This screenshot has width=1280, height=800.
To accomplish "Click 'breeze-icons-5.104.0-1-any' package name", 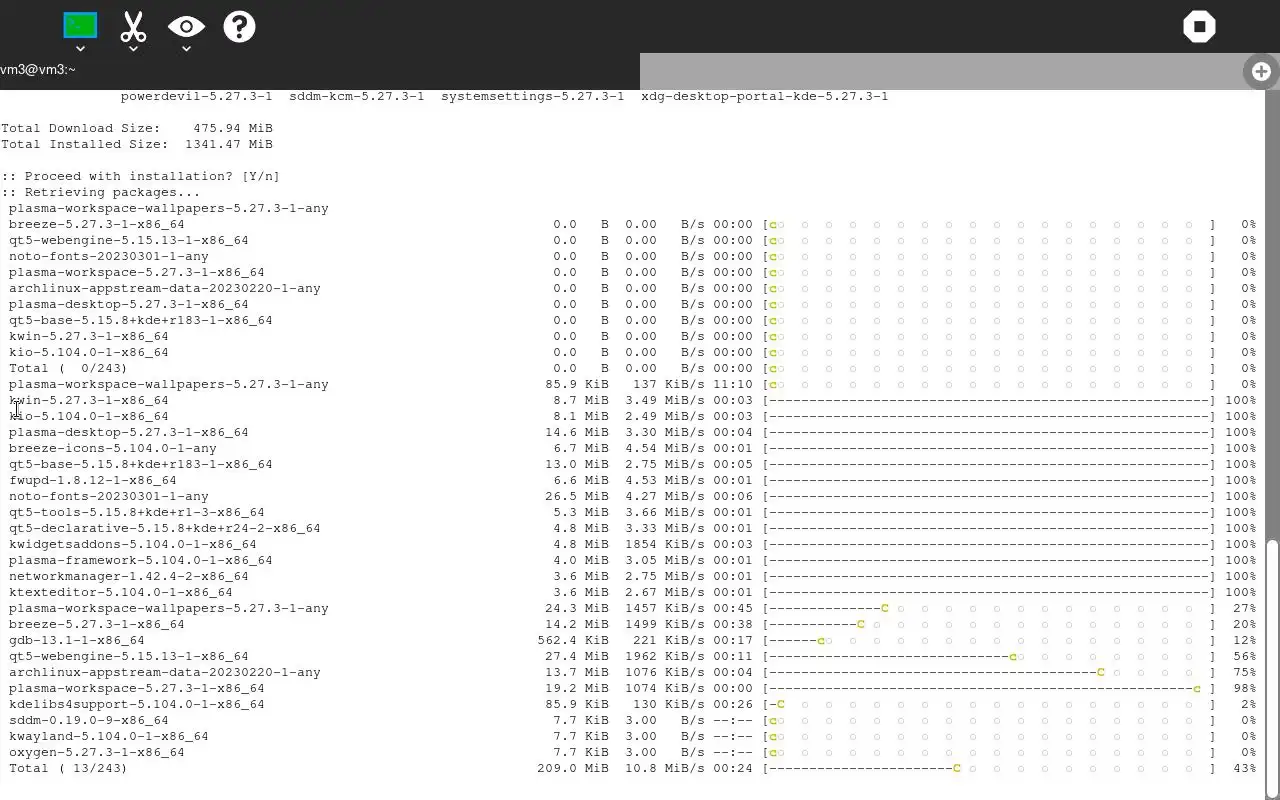I will tap(113, 448).
